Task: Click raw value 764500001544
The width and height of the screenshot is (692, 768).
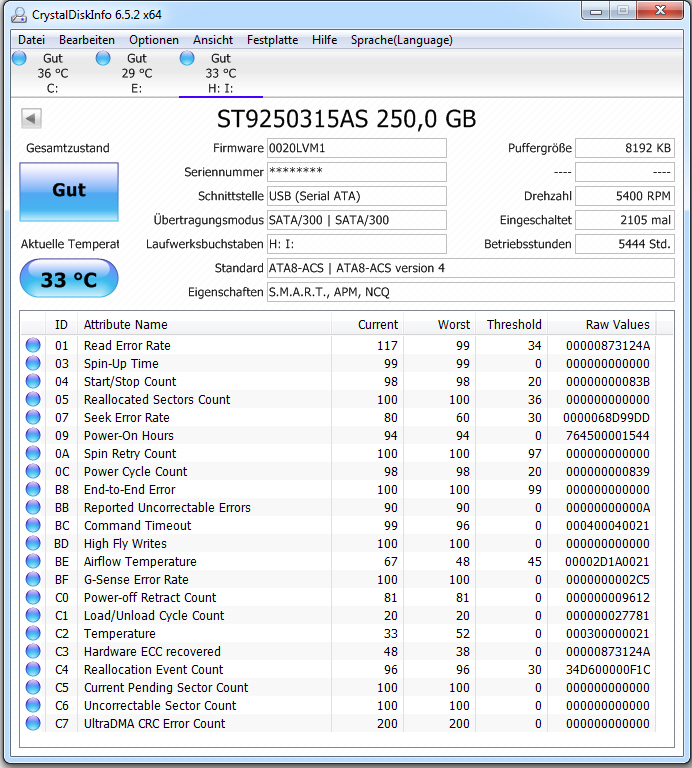Action: click(608, 435)
